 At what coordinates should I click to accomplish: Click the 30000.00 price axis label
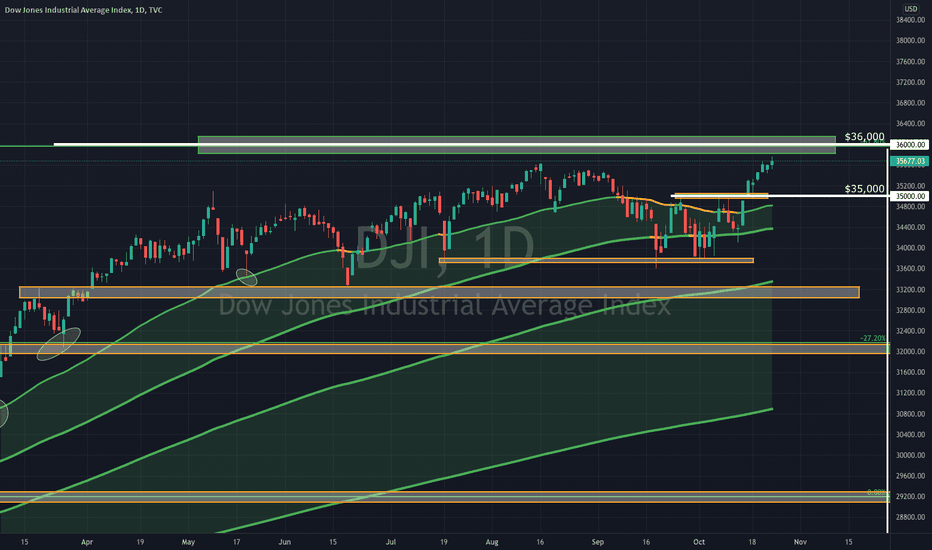tap(910, 455)
